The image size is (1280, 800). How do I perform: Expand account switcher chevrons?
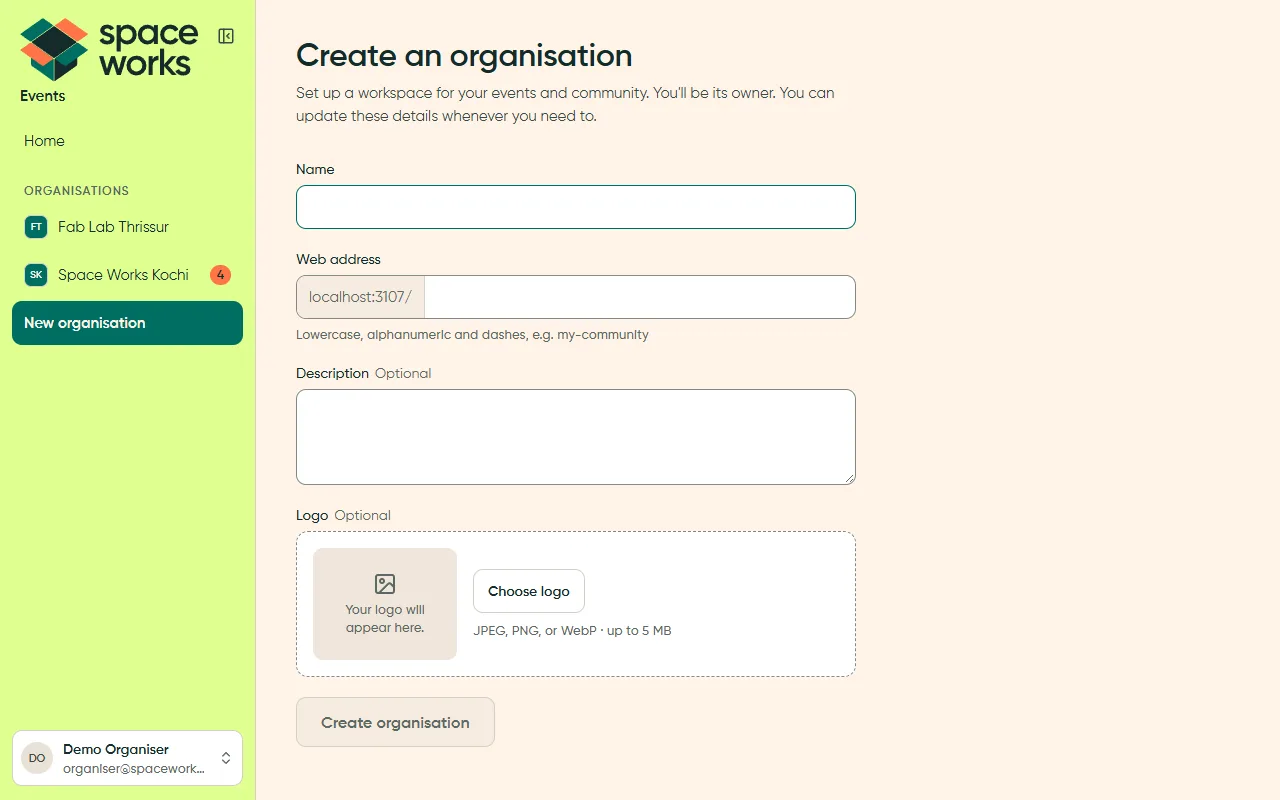click(x=226, y=758)
